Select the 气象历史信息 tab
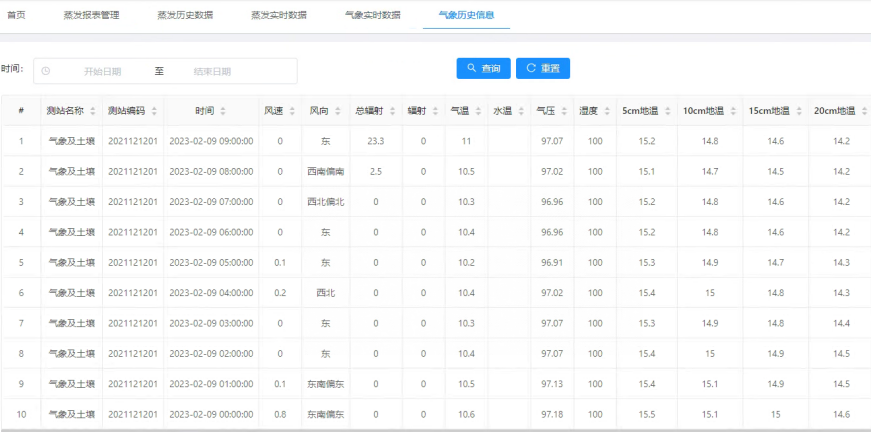The image size is (871, 432). 466,15
